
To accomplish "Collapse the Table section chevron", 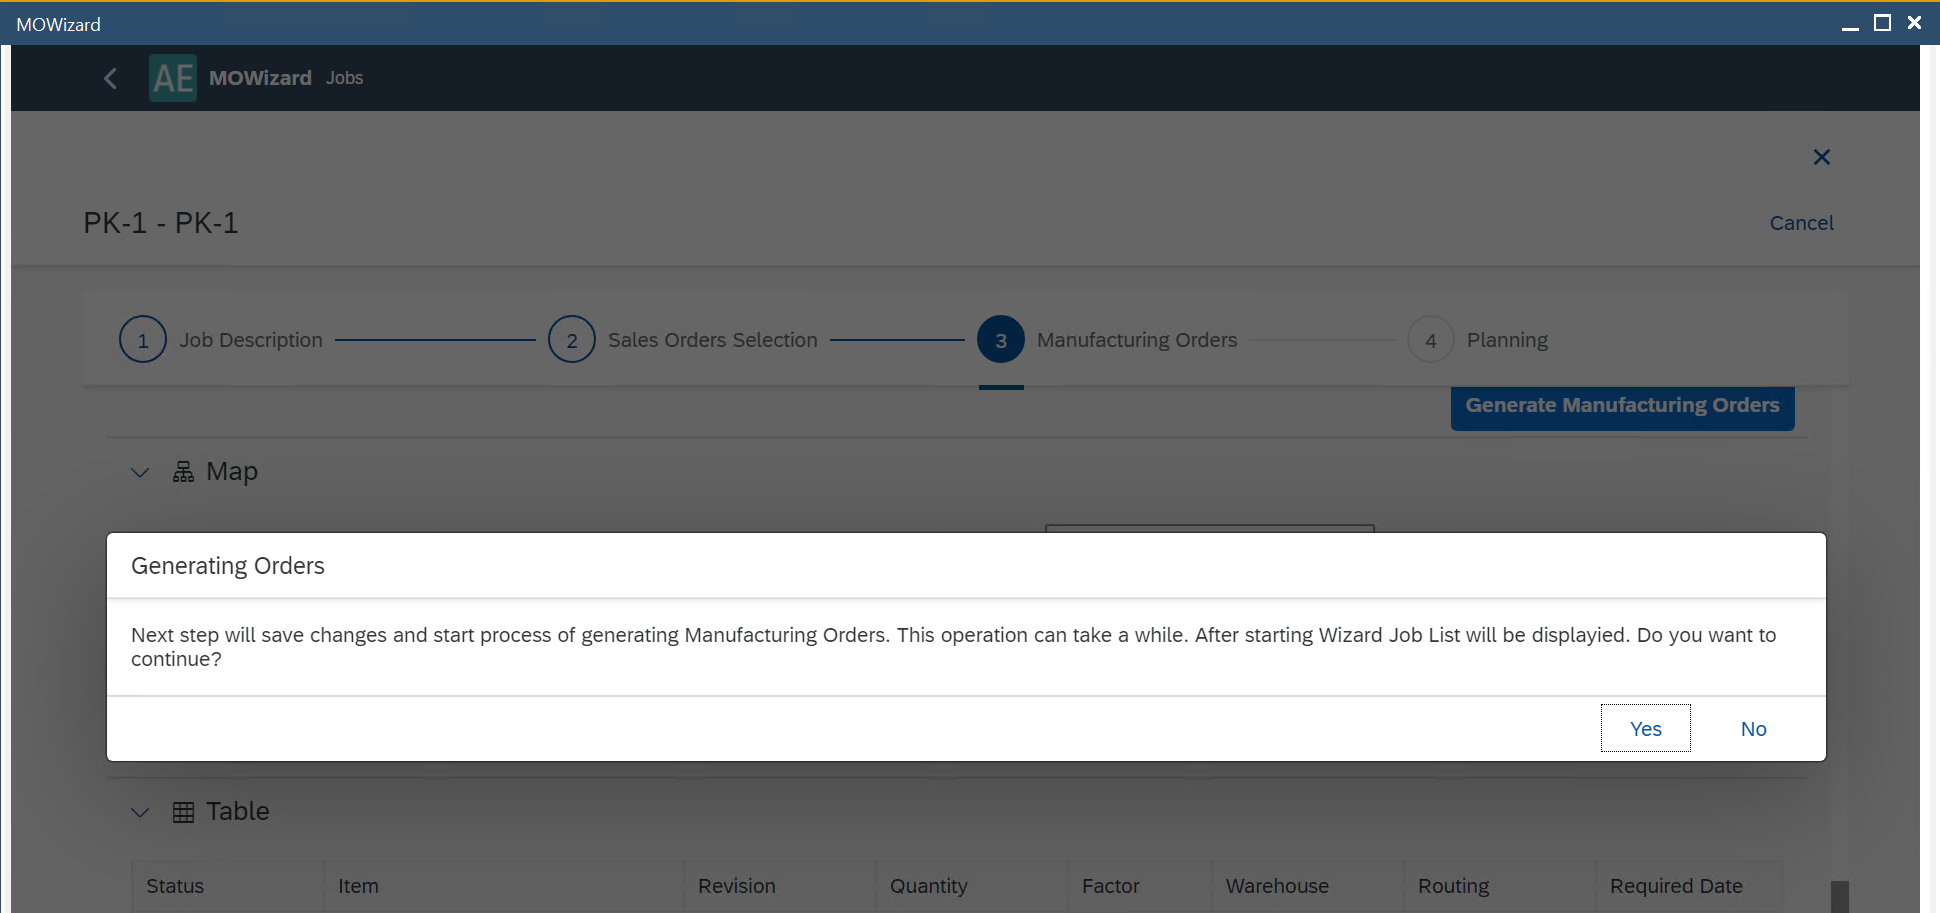I will click(140, 812).
